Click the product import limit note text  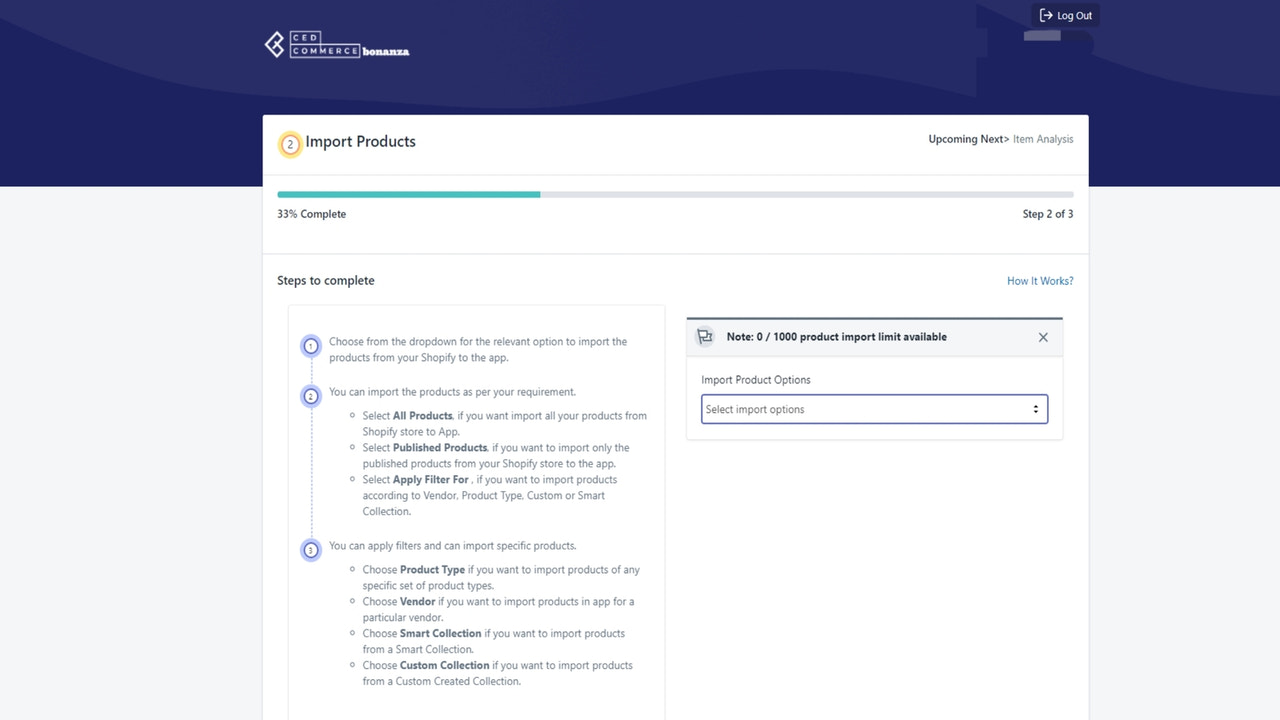coord(837,337)
